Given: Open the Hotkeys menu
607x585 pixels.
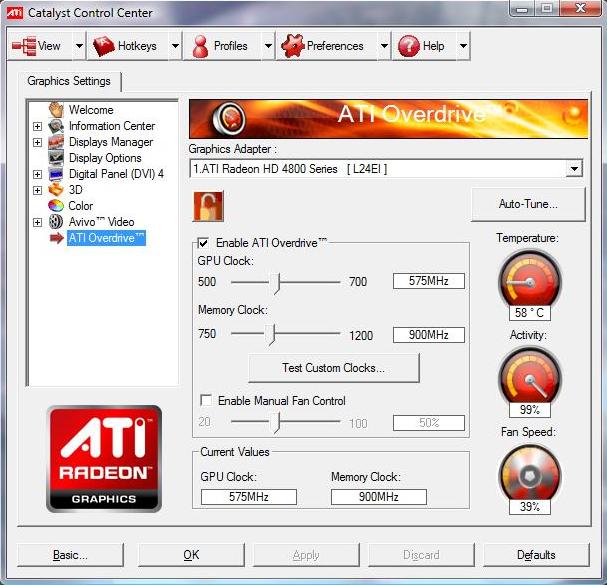Looking at the screenshot, I should tap(128, 46).
